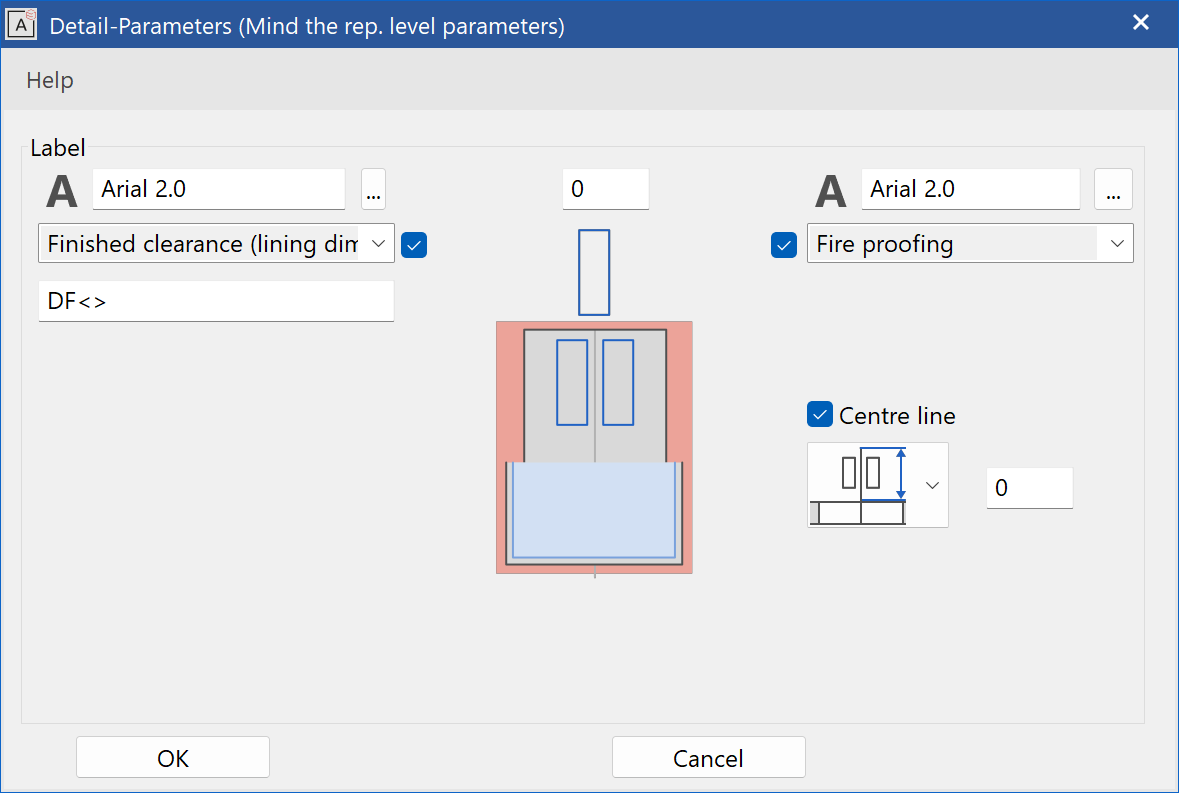The width and height of the screenshot is (1179, 793).
Task: Toggle the Centre line checkbox
Action: (820, 414)
